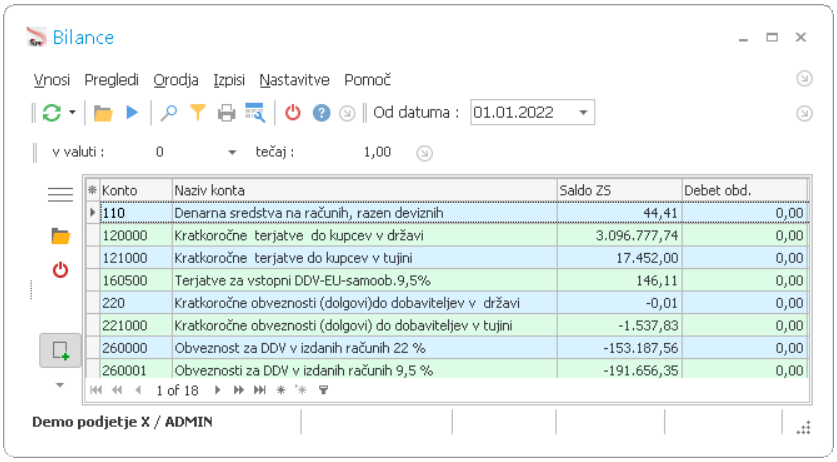
Task: Click the sidebar red power icon
Action: (x=60, y=270)
